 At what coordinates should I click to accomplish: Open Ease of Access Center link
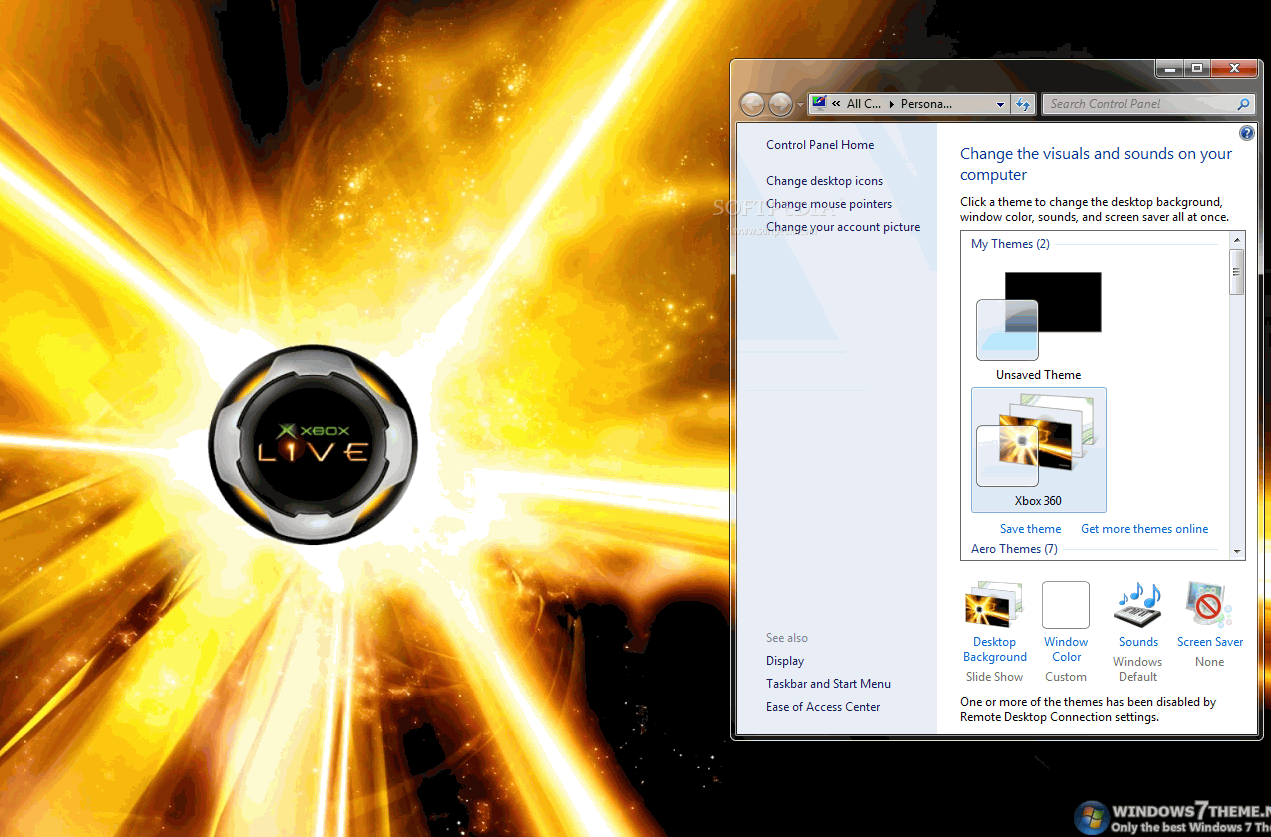[823, 707]
